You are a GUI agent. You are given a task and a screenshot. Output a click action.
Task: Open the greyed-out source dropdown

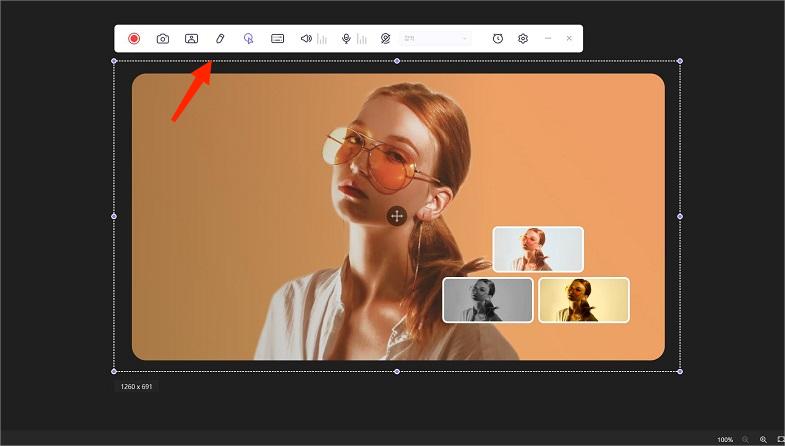pos(435,39)
